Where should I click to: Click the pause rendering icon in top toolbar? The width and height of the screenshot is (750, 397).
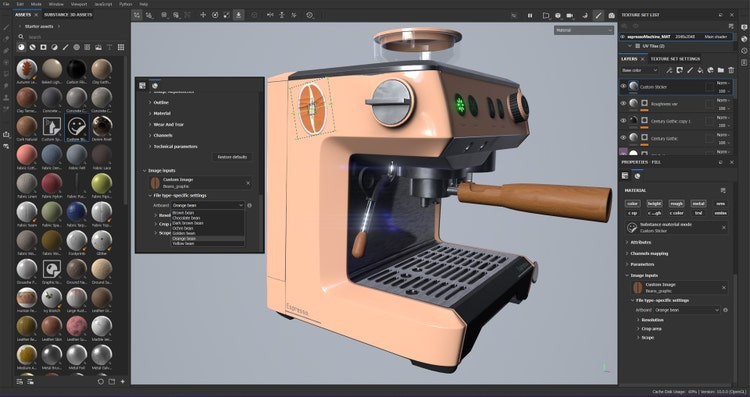click(x=530, y=15)
